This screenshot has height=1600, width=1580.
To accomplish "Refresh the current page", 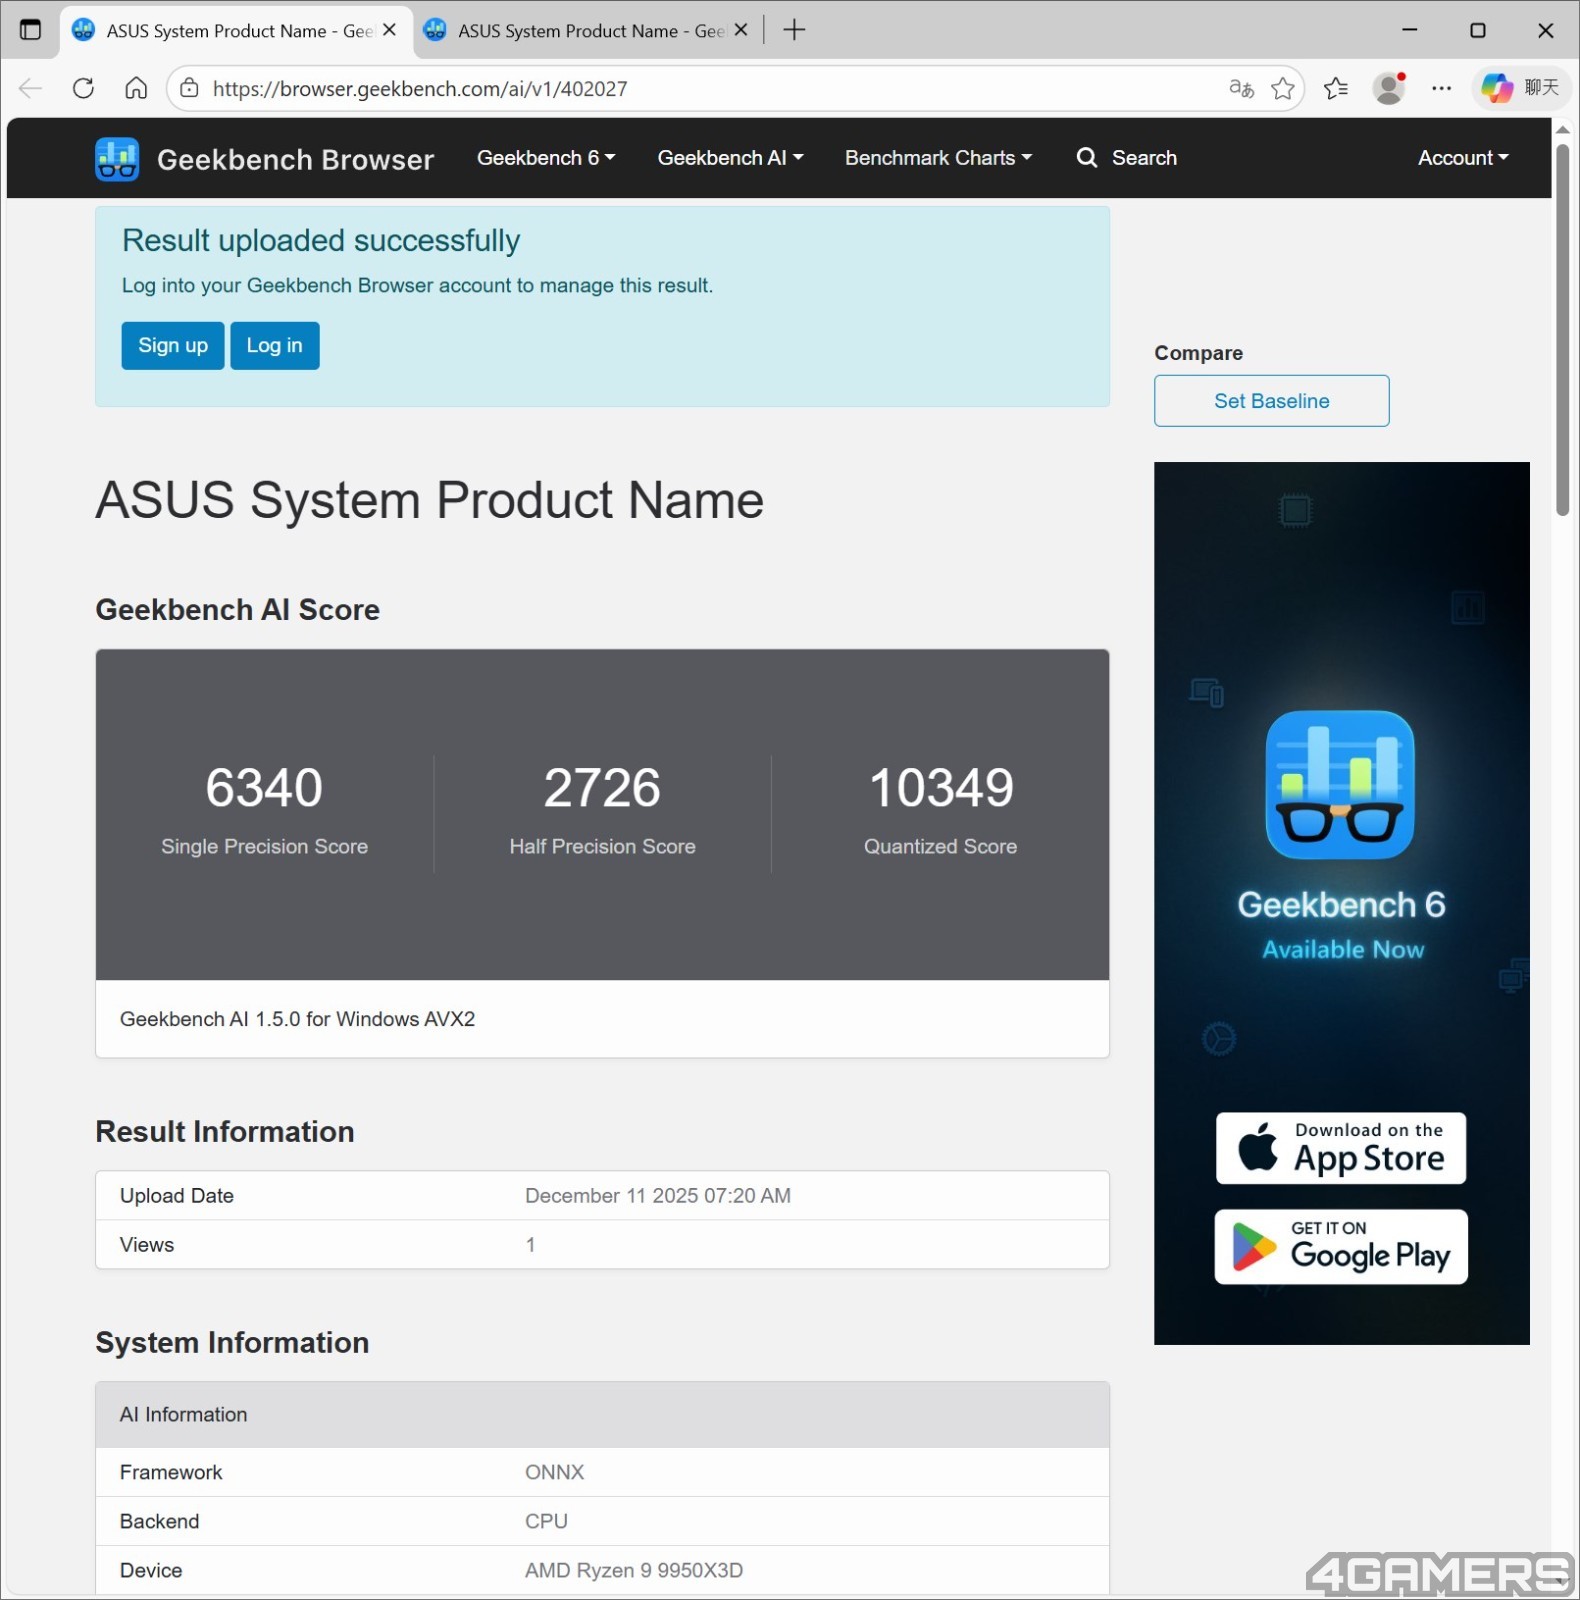I will (x=84, y=89).
